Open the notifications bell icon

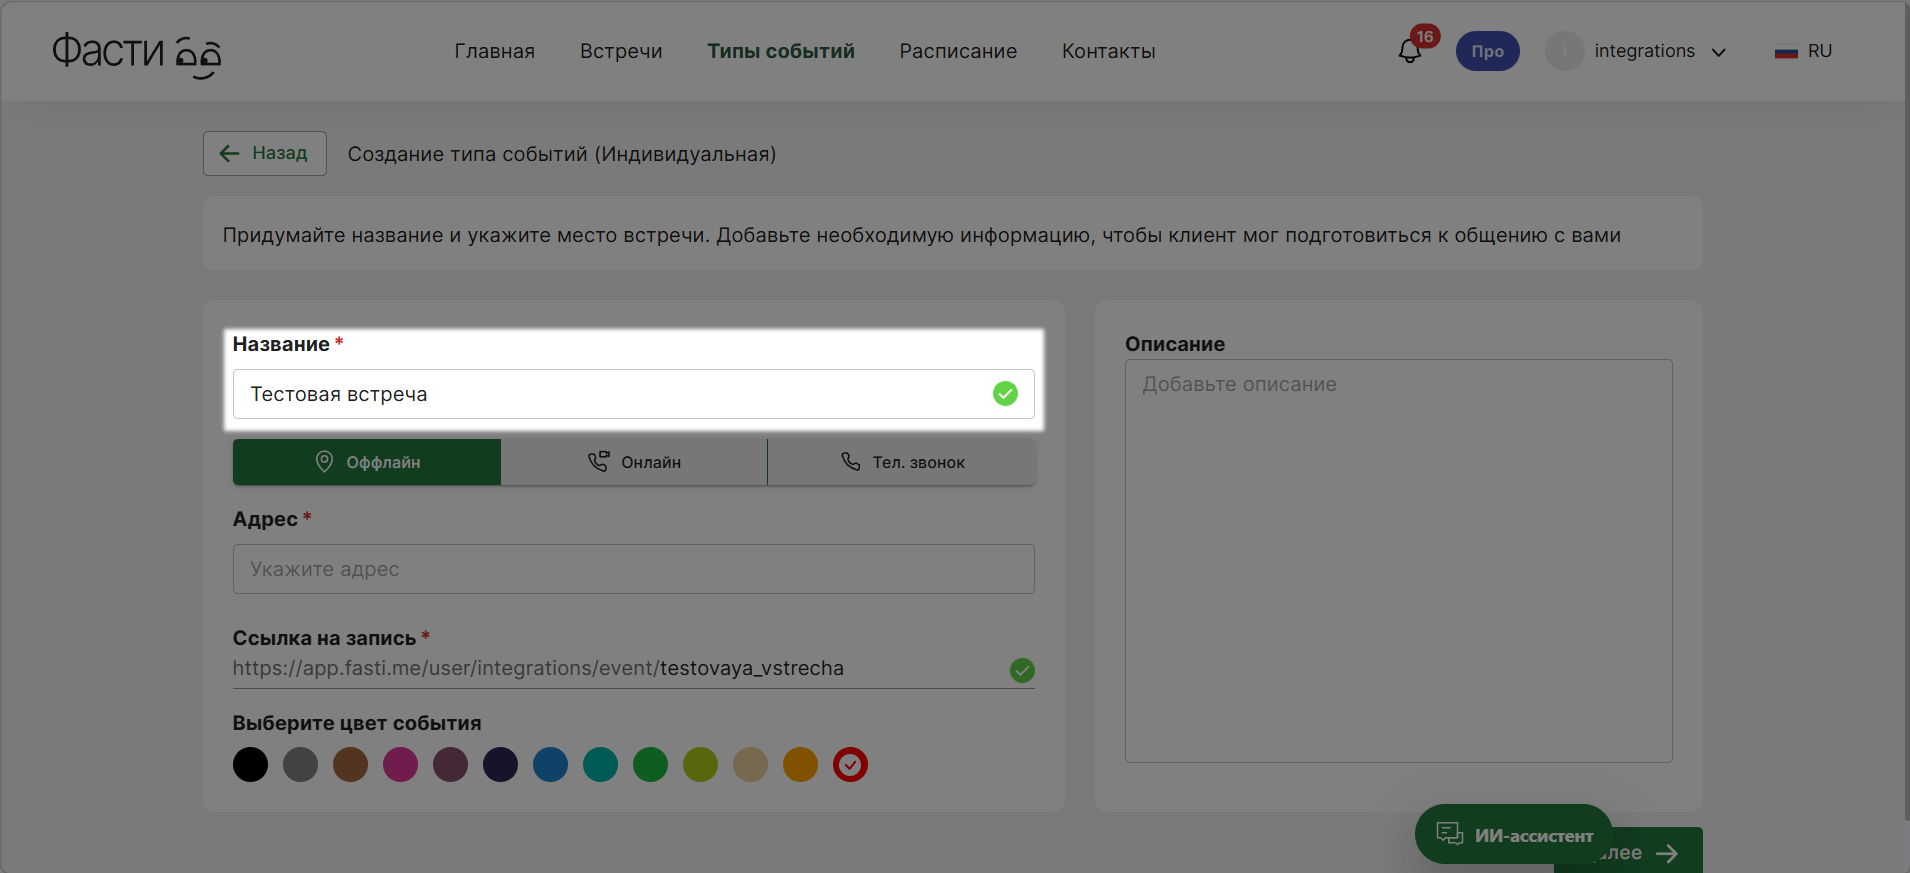tap(1409, 52)
